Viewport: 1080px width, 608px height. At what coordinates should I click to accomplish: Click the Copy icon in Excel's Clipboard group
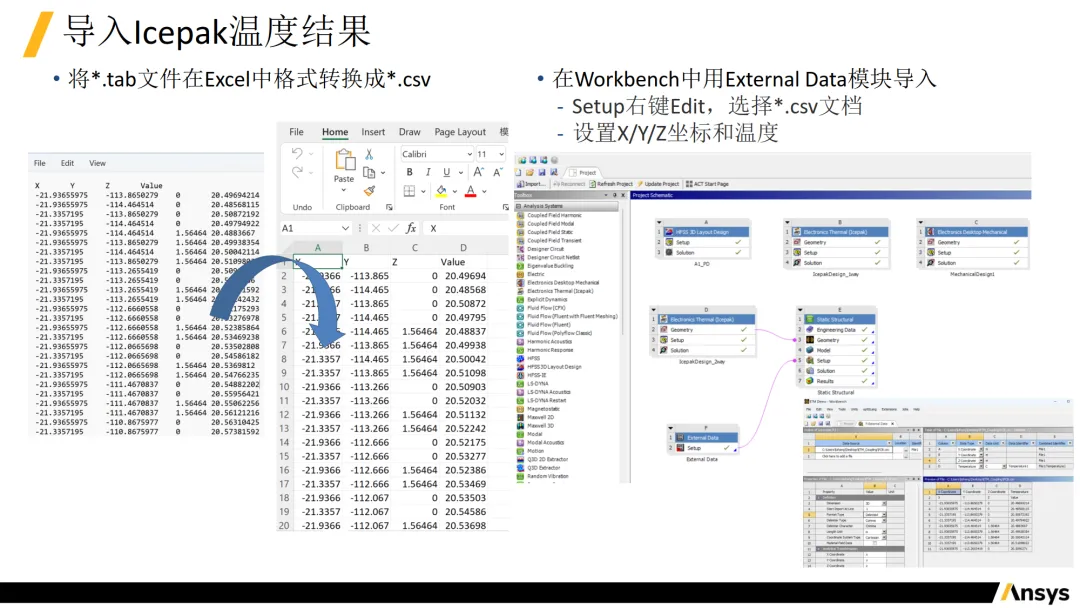[369, 173]
